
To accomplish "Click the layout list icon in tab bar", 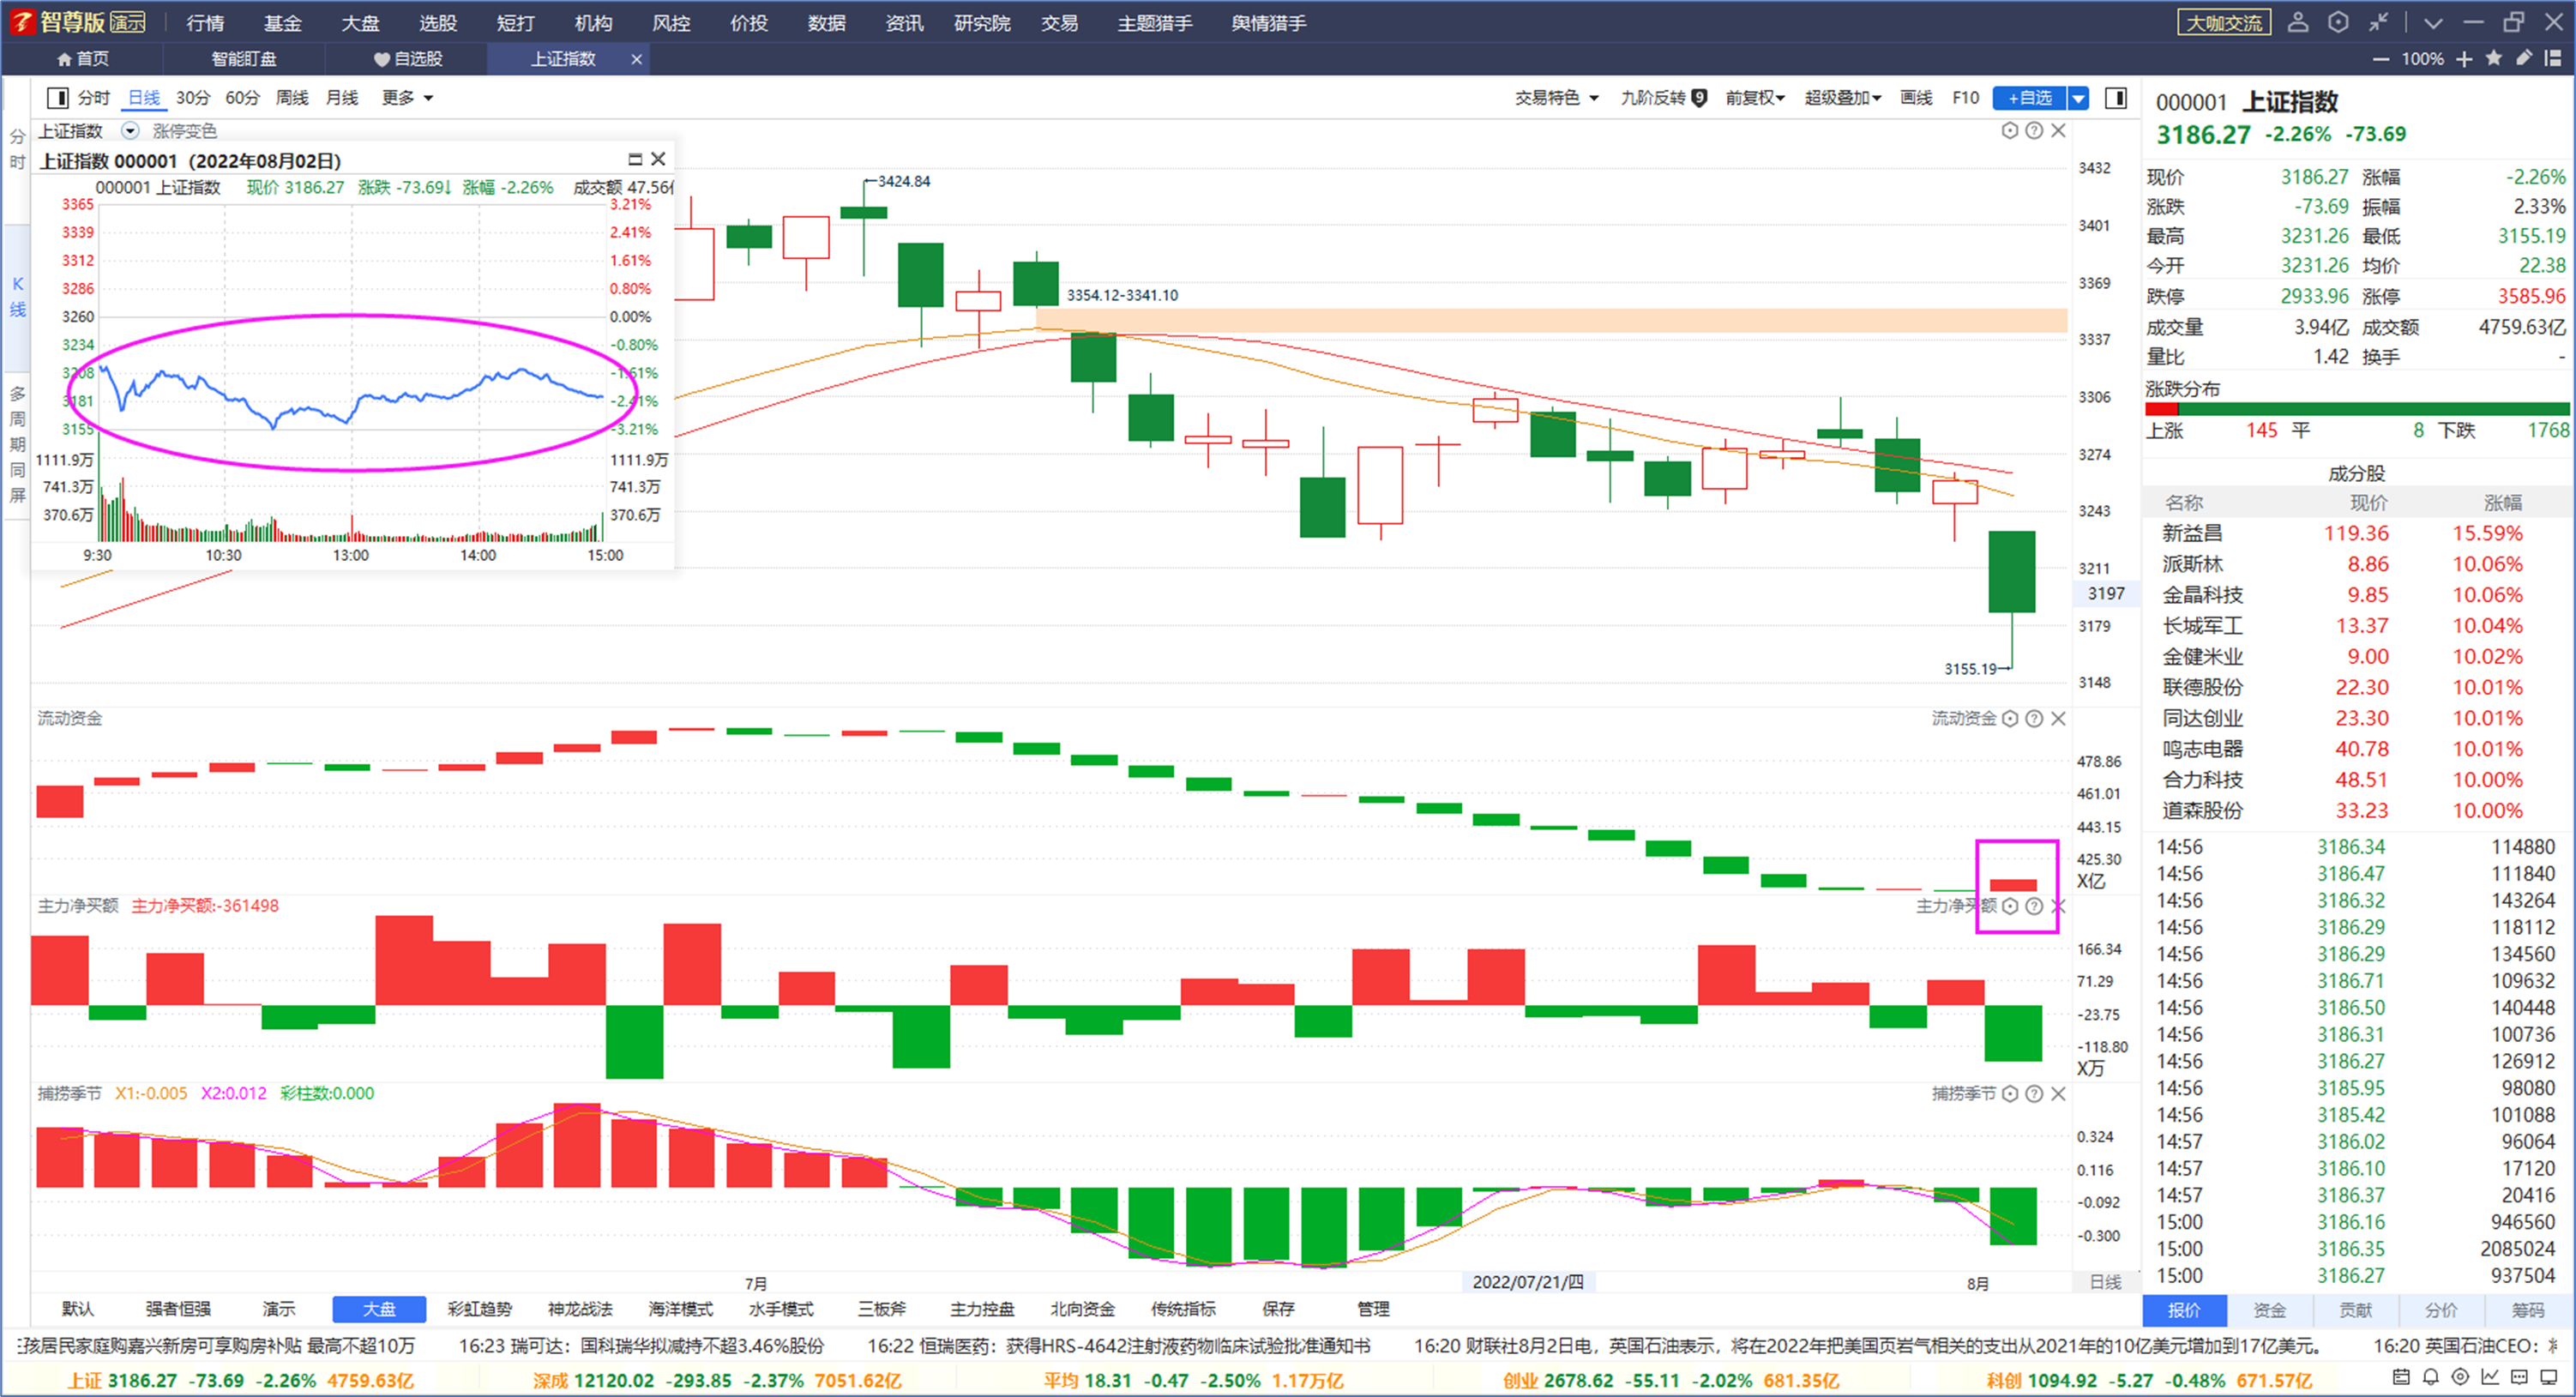I will [x=2553, y=58].
